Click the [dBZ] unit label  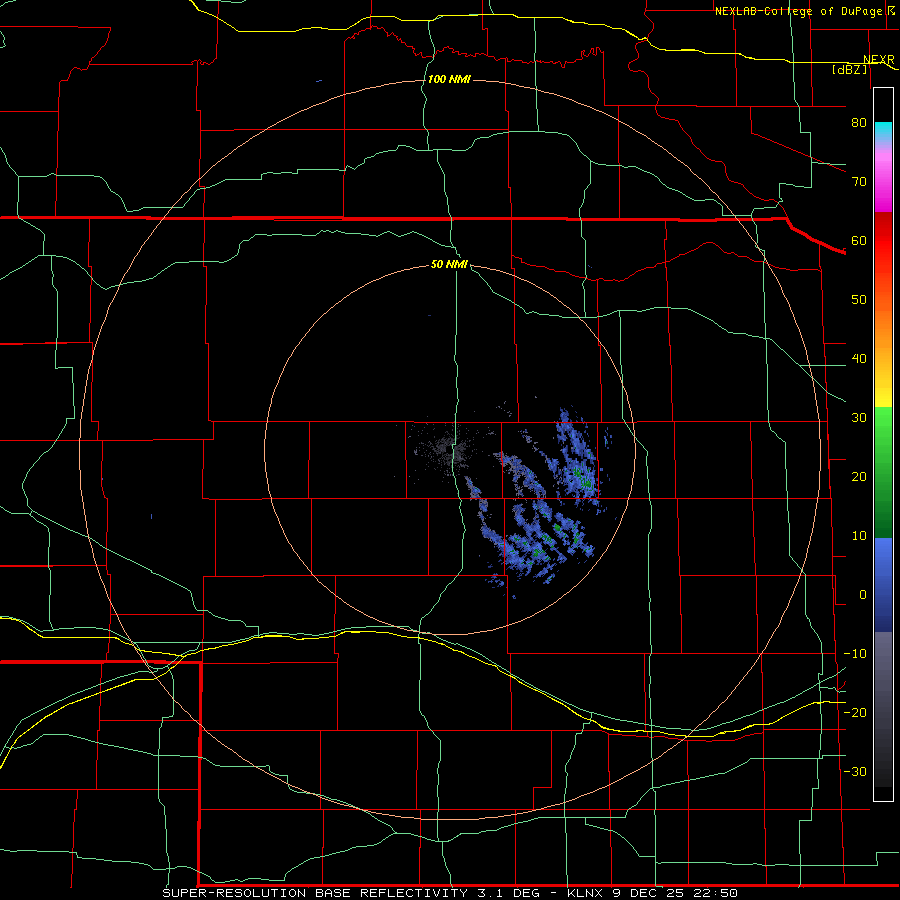click(850, 69)
